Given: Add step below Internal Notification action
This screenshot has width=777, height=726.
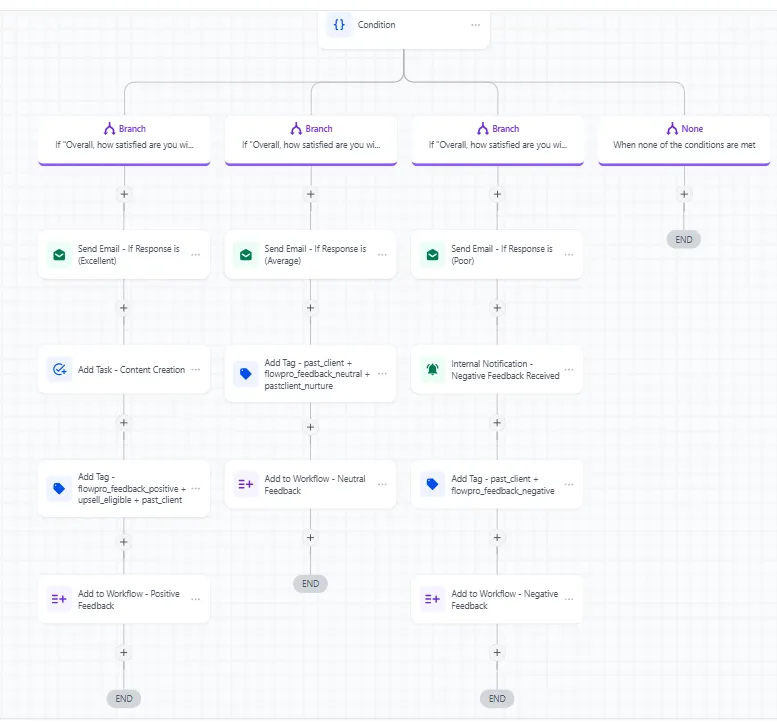Looking at the screenshot, I should click(498, 423).
